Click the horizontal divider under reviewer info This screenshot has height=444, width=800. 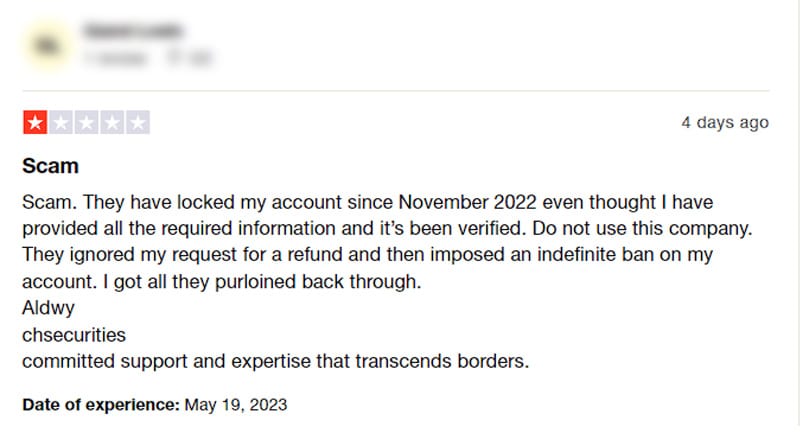[396, 91]
